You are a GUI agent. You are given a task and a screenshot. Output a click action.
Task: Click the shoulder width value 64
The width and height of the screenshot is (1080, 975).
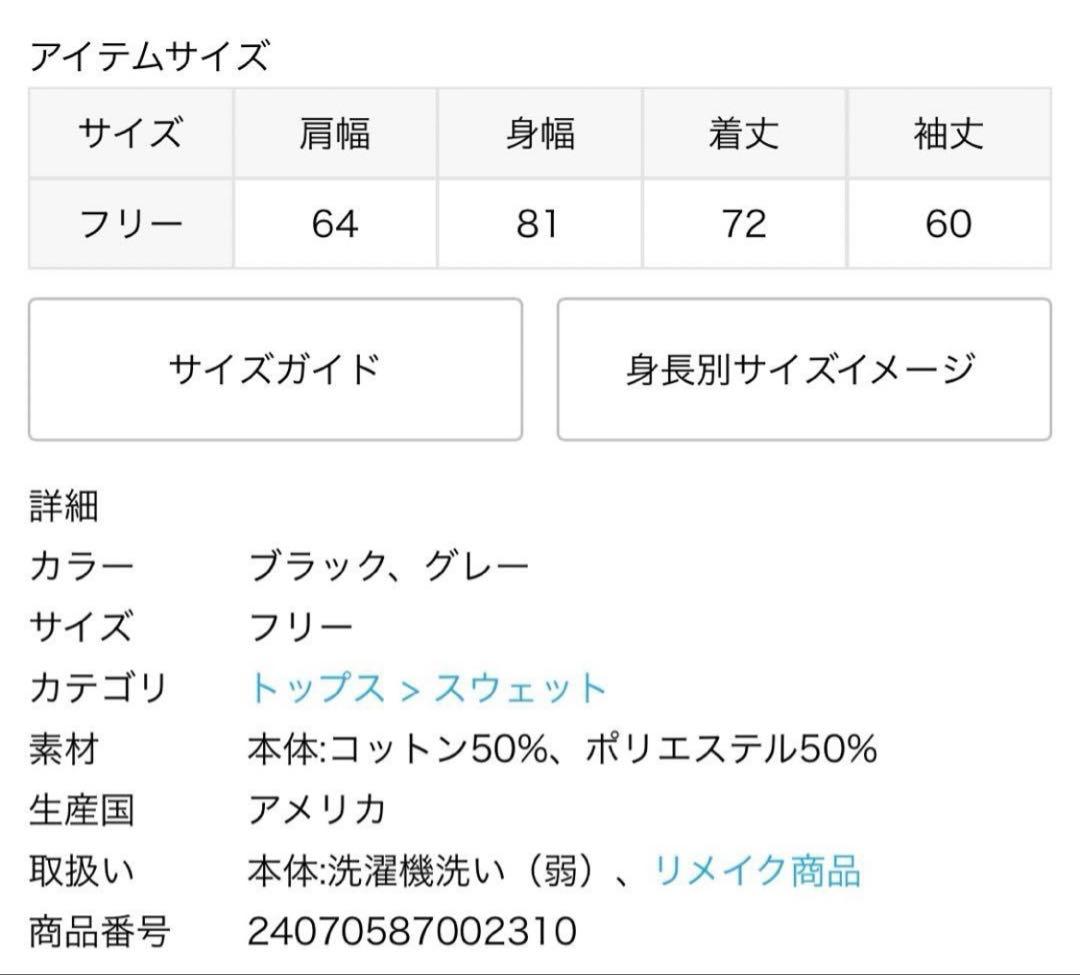click(335, 224)
